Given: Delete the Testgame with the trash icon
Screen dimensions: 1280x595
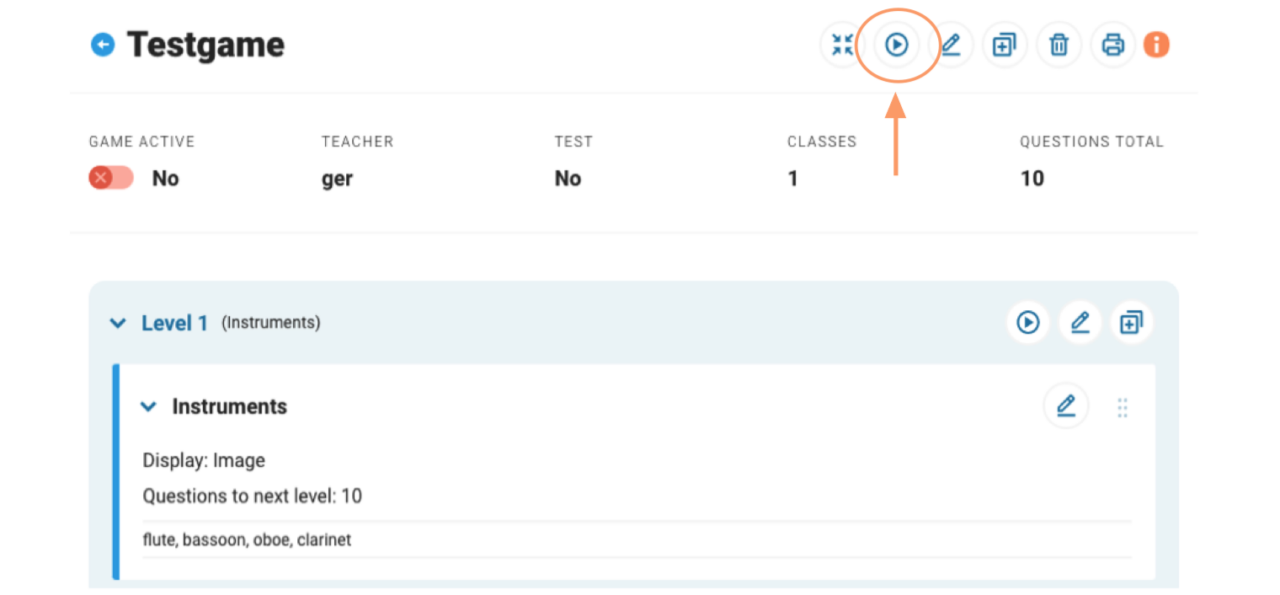Looking at the screenshot, I should tap(1059, 45).
